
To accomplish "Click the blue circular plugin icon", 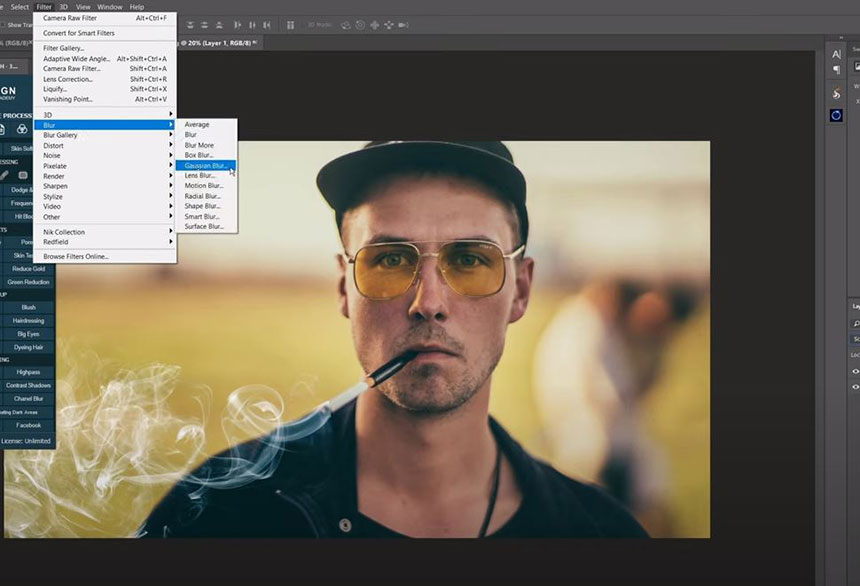I will coord(836,115).
